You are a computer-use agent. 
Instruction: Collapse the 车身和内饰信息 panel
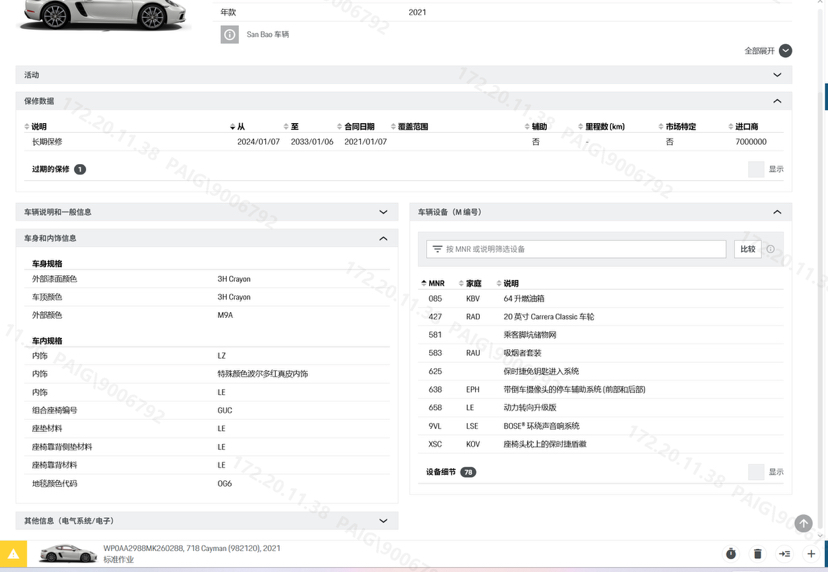click(x=383, y=238)
